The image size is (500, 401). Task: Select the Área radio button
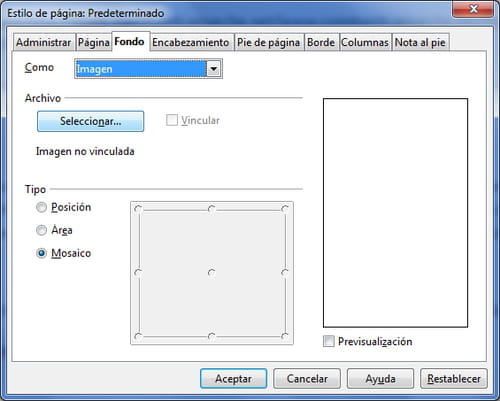coord(41,230)
